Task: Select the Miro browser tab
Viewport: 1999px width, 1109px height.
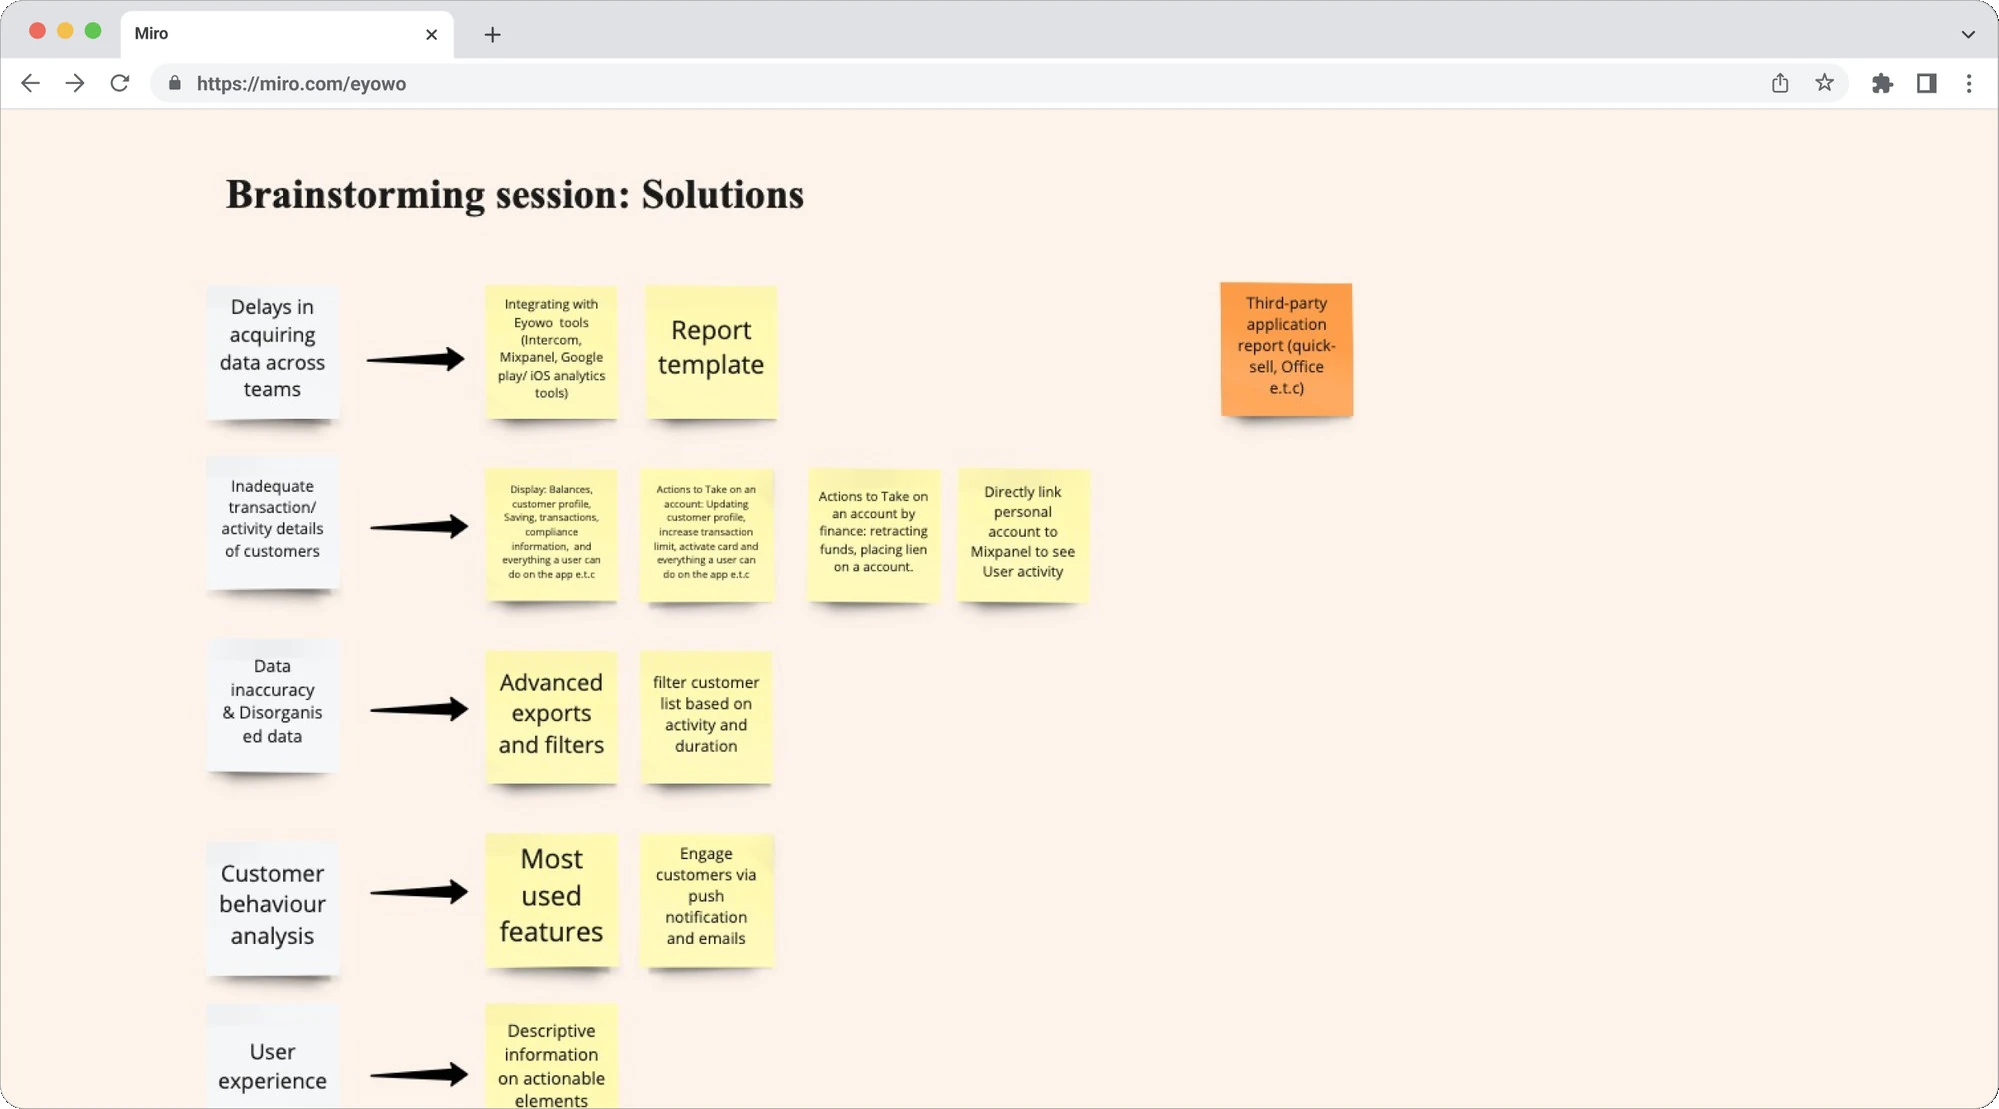Action: (287, 34)
